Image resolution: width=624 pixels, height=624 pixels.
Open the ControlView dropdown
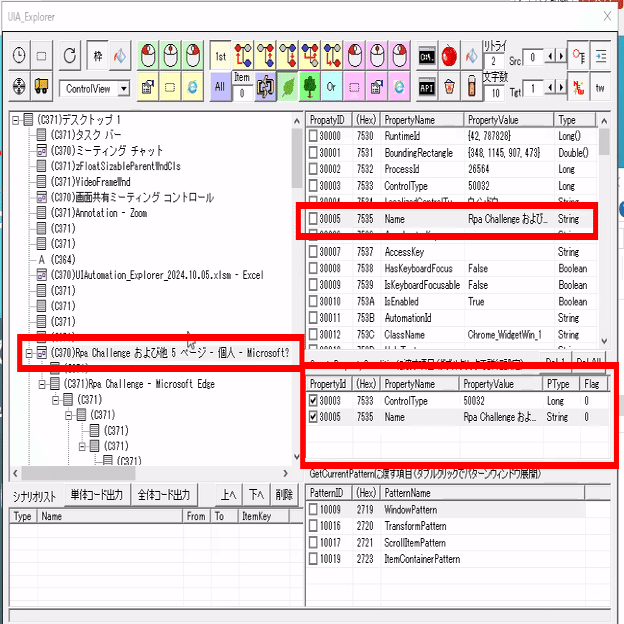coord(124,88)
